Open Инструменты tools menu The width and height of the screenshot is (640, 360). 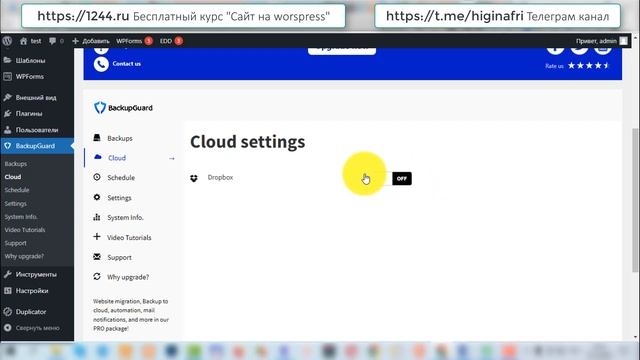(x=37, y=274)
